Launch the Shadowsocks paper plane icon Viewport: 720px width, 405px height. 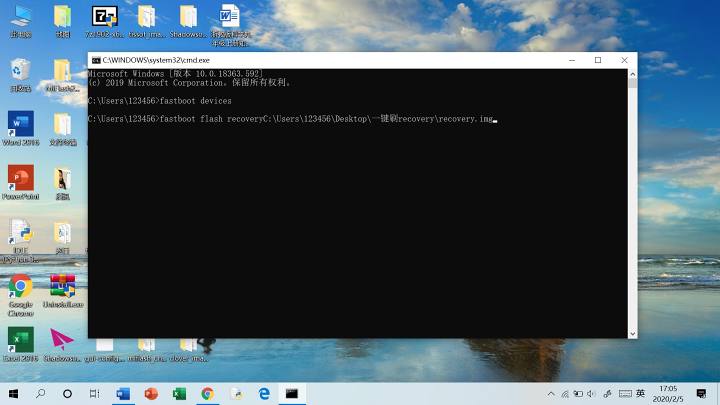[62, 340]
